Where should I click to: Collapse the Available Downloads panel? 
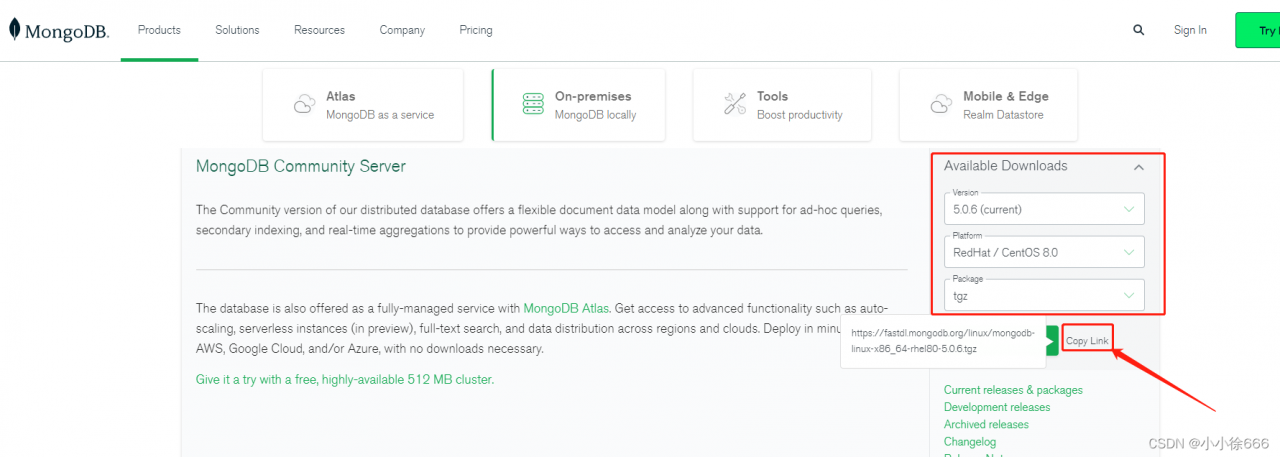click(1138, 167)
